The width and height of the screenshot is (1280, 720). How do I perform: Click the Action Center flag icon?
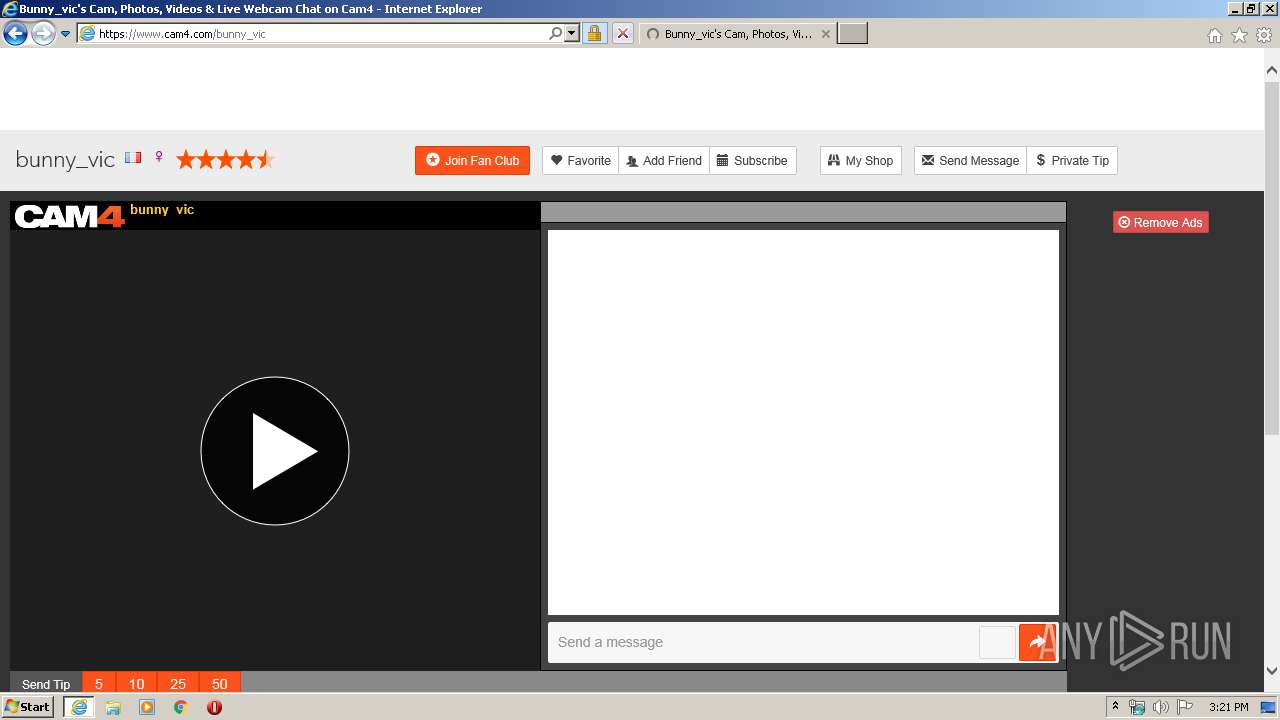1185,707
